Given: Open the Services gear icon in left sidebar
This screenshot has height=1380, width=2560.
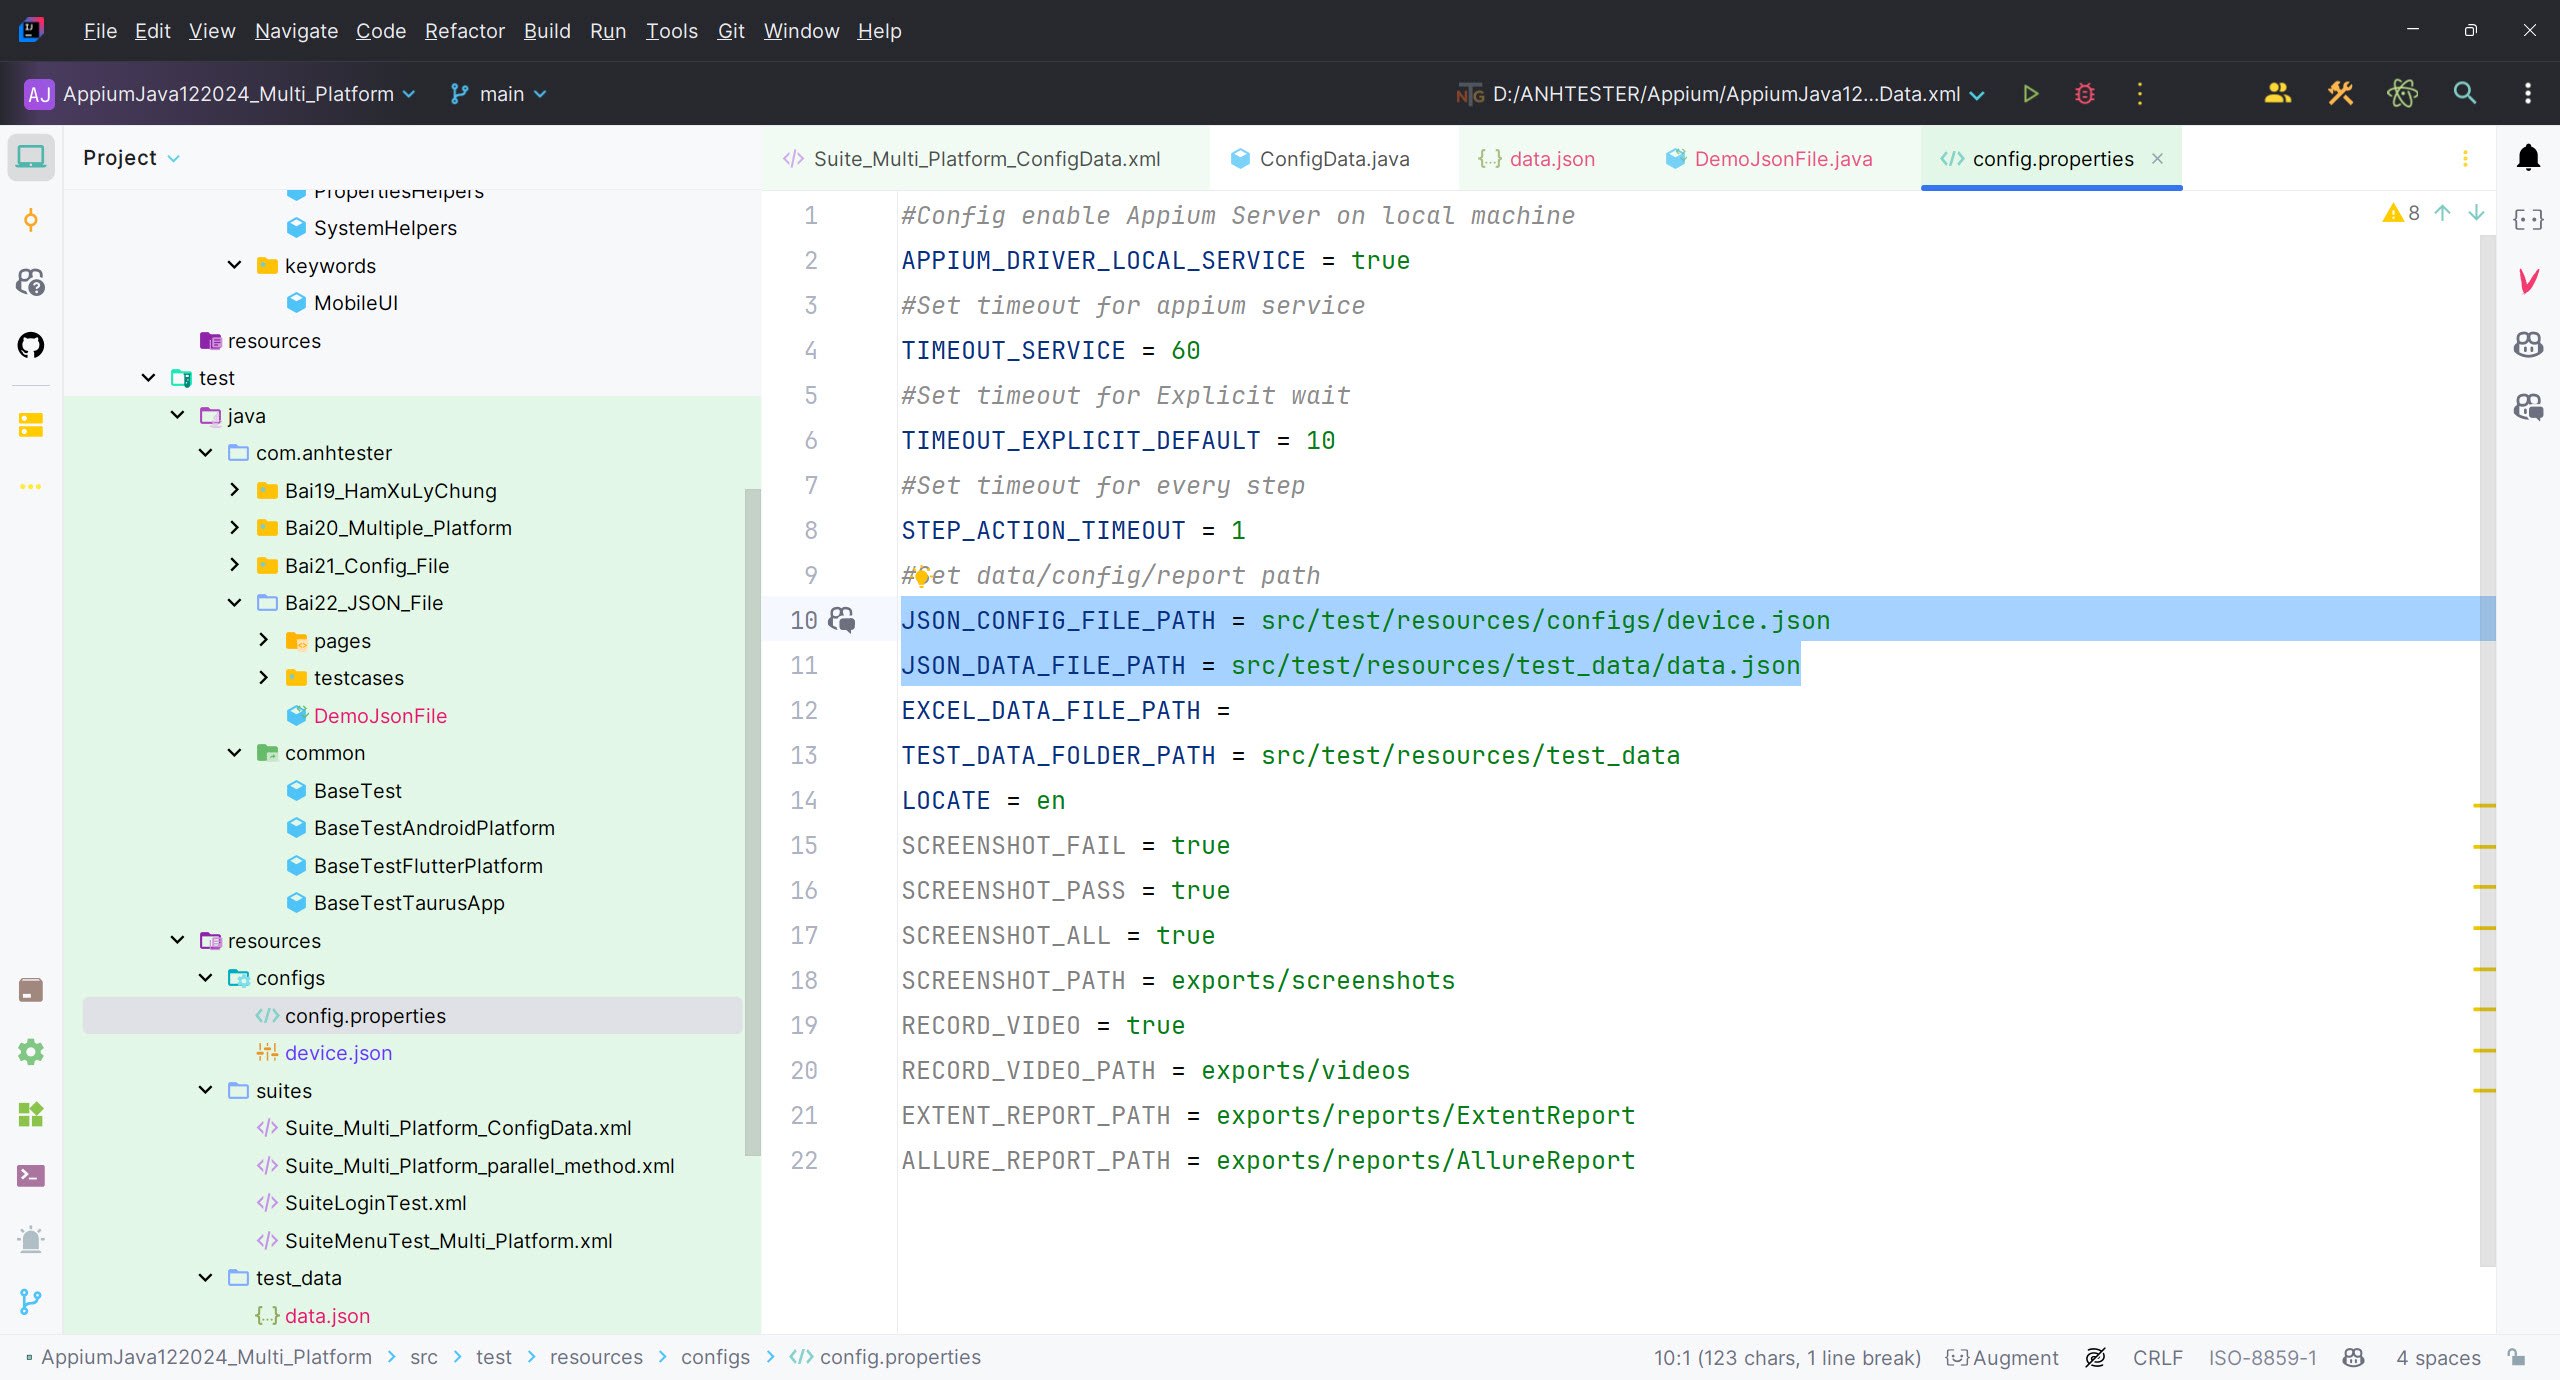Looking at the screenshot, I should pyautogui.click(x=31, y=1052).
